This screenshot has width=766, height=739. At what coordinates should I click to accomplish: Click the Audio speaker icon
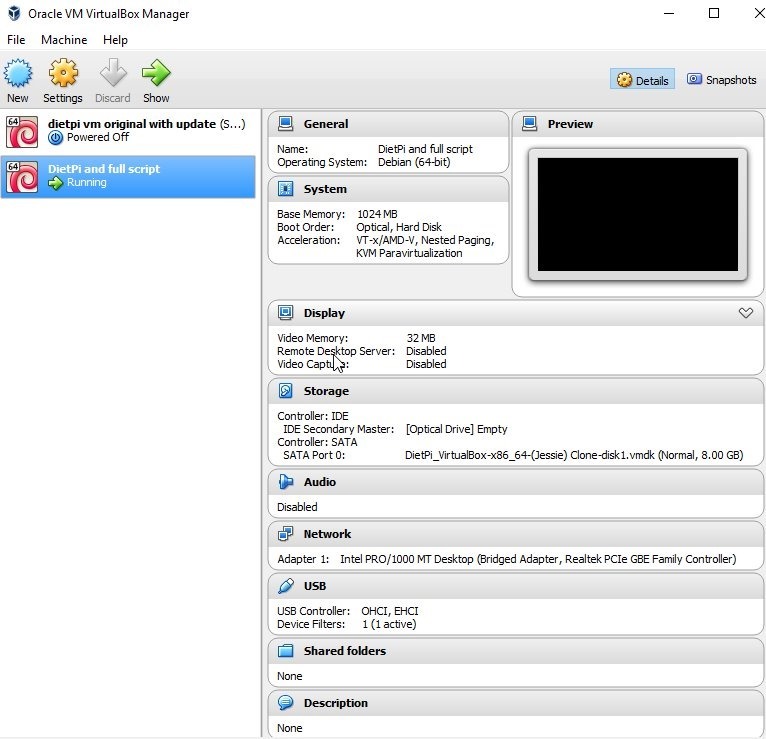pyautogui.click(x=286, y=482)
